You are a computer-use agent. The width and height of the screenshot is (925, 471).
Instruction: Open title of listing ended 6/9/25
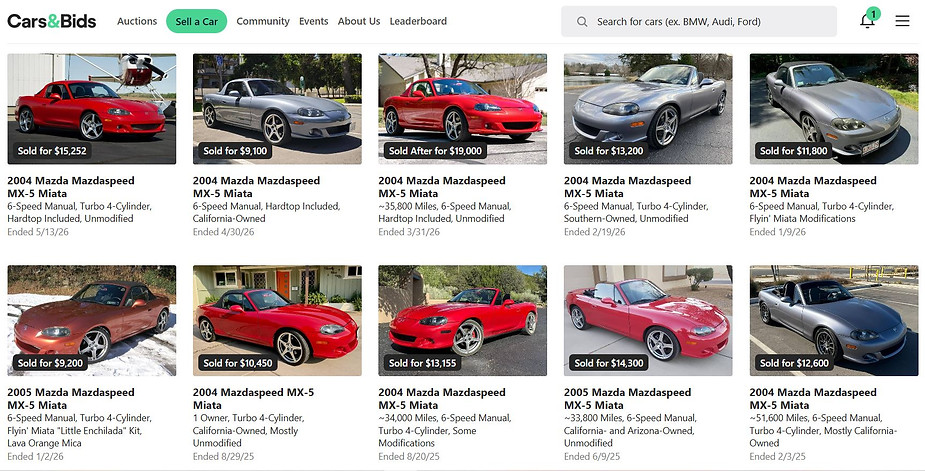pos(627,398)
